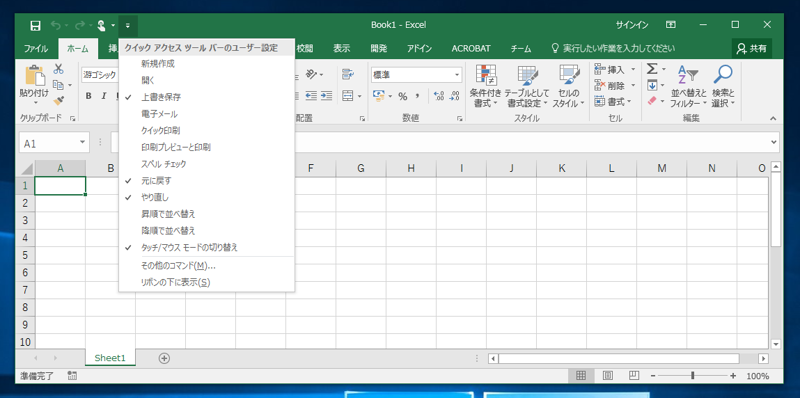This screenshot has height=398, width=800.
Task: Collapse the ribbon with the caret arrow
Action: [x=773, y=118]
